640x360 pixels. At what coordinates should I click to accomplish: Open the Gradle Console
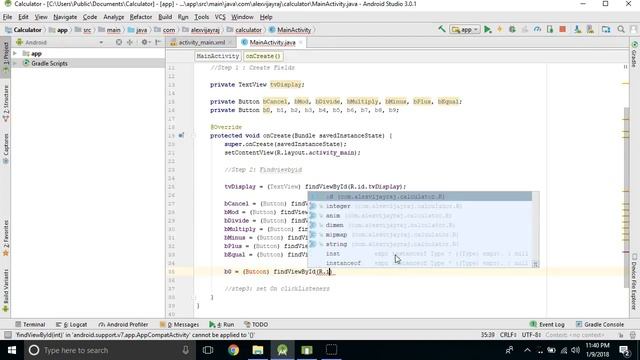[600, 324]
